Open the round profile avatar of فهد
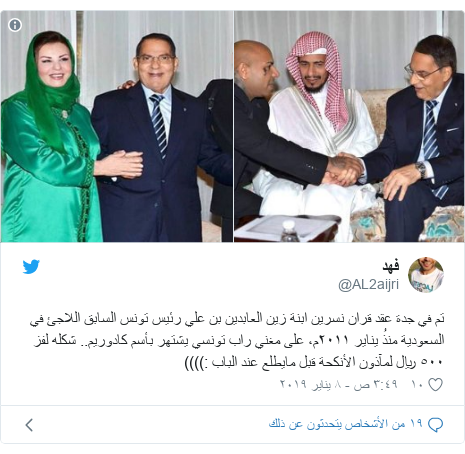The image size is (465, 454). pyautogui.click(x=426, y=275)
